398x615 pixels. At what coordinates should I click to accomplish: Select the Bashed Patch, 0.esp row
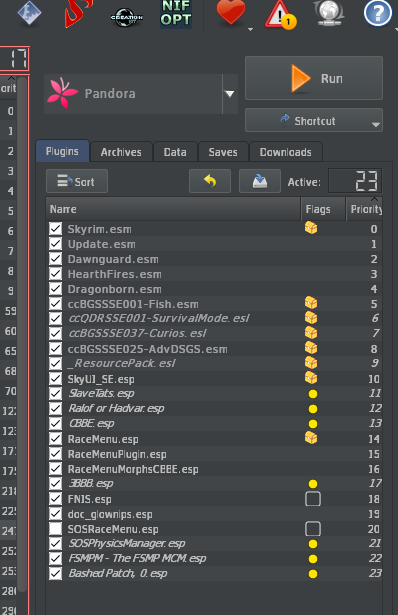click(x=214, y=573)
